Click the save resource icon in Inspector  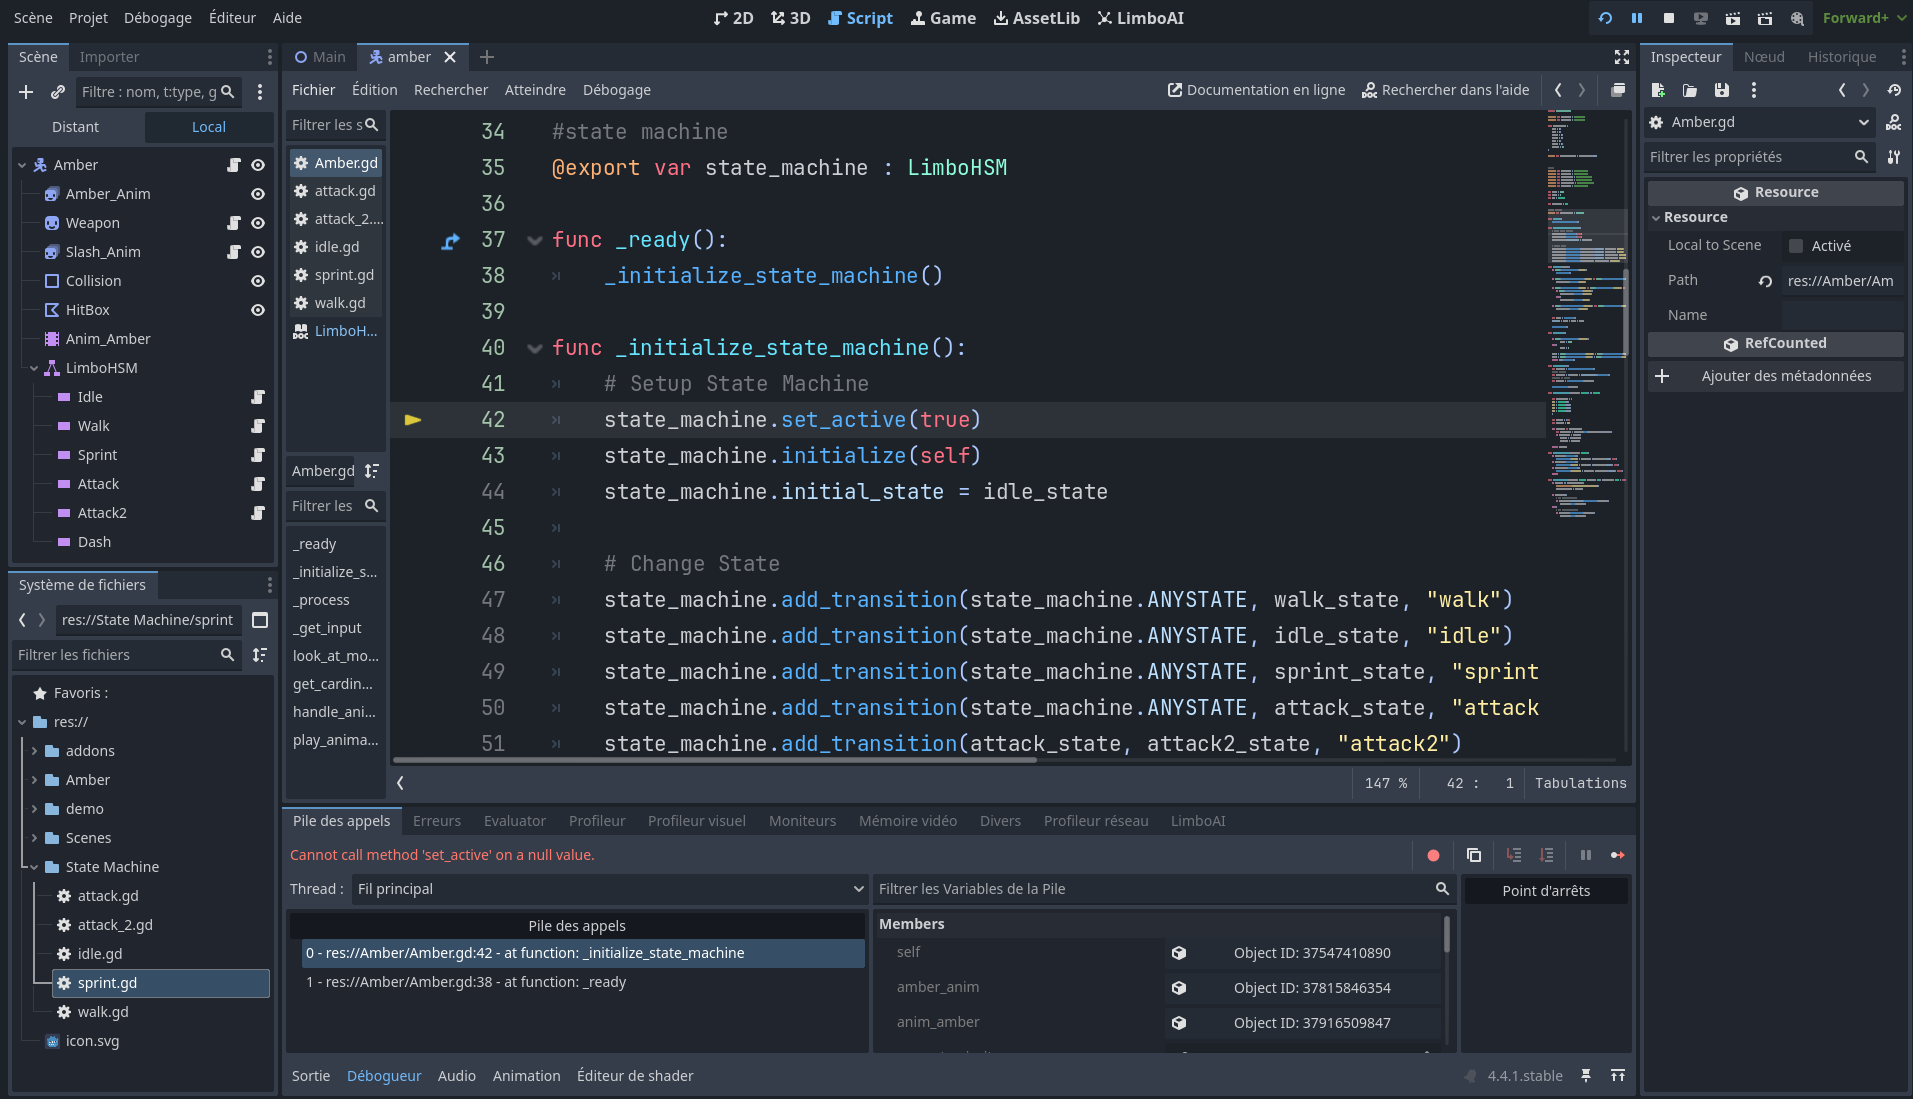pyautogui.click(x=1721, y=90)
